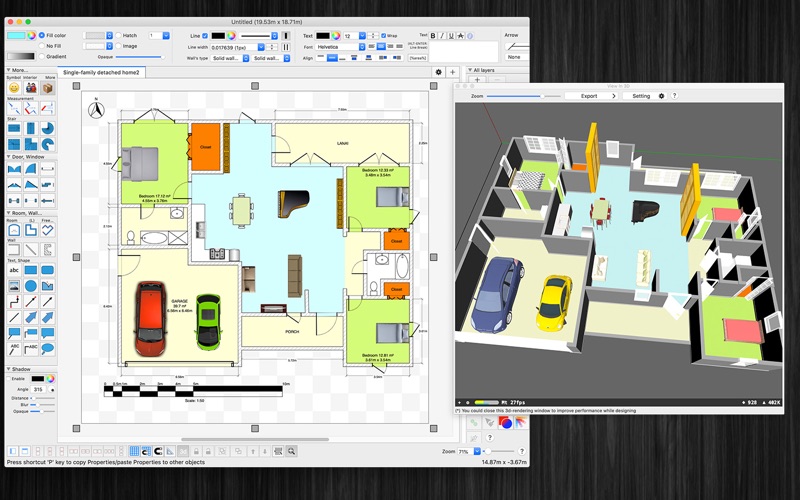Enable the Shadow checkbox
The height and width of the screenshot is (500, 800).
(9, 379)
